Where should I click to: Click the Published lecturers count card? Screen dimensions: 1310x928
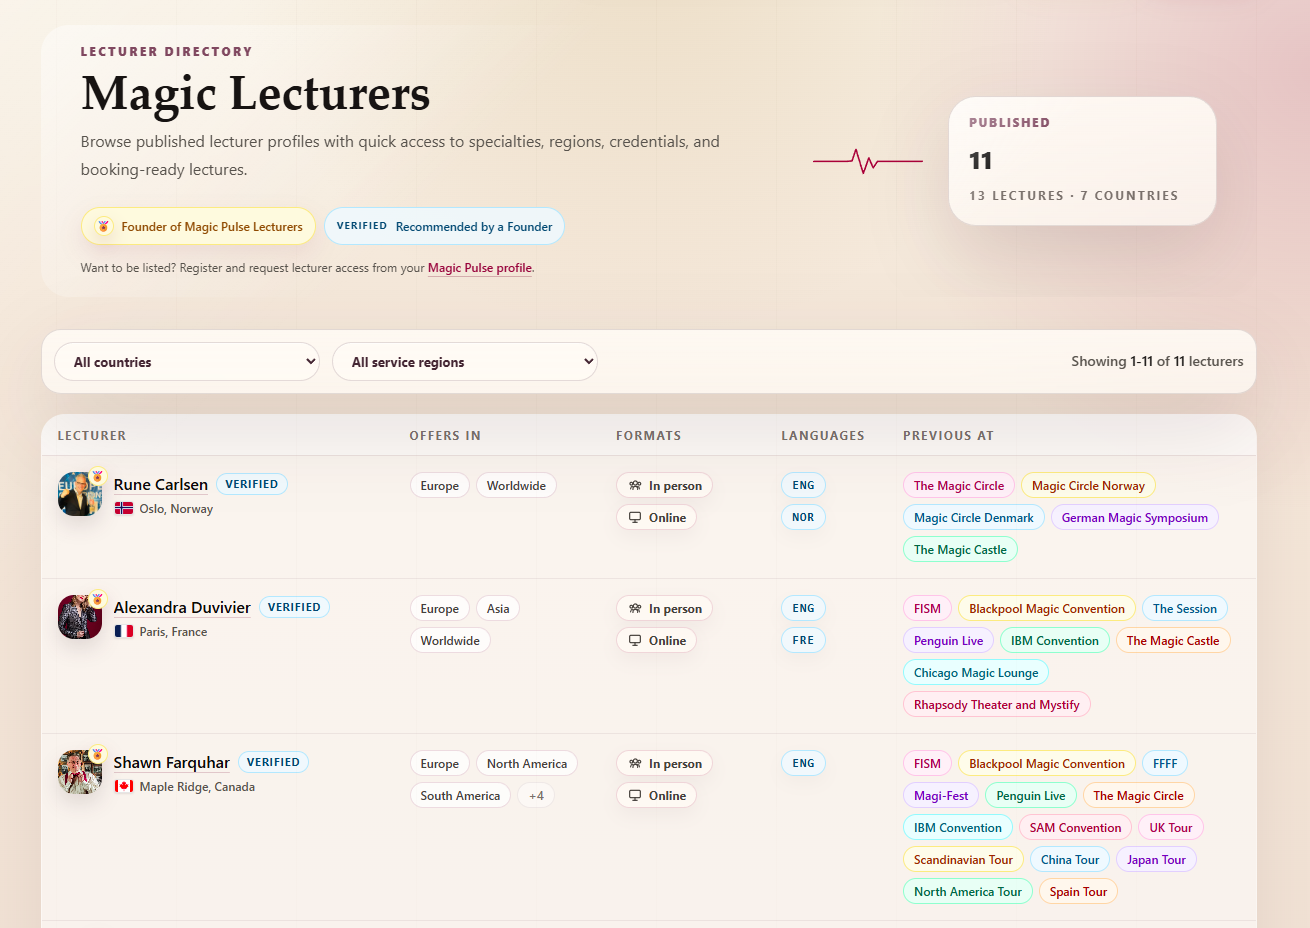point(1082,160)
